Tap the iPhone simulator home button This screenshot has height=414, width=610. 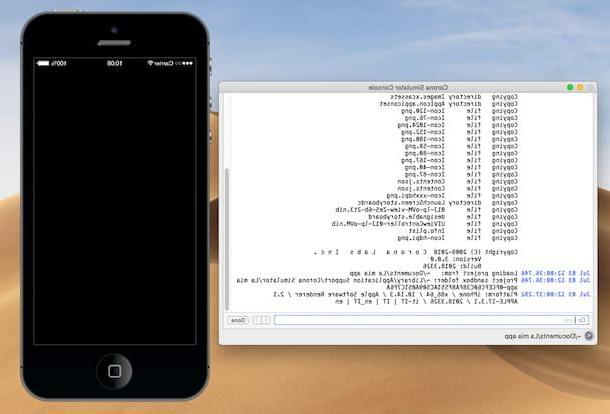click(114, 371)
